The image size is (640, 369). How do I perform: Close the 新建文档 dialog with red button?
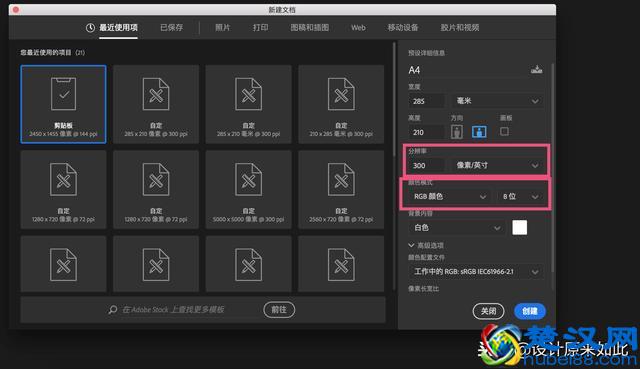(x=16, y=9)
